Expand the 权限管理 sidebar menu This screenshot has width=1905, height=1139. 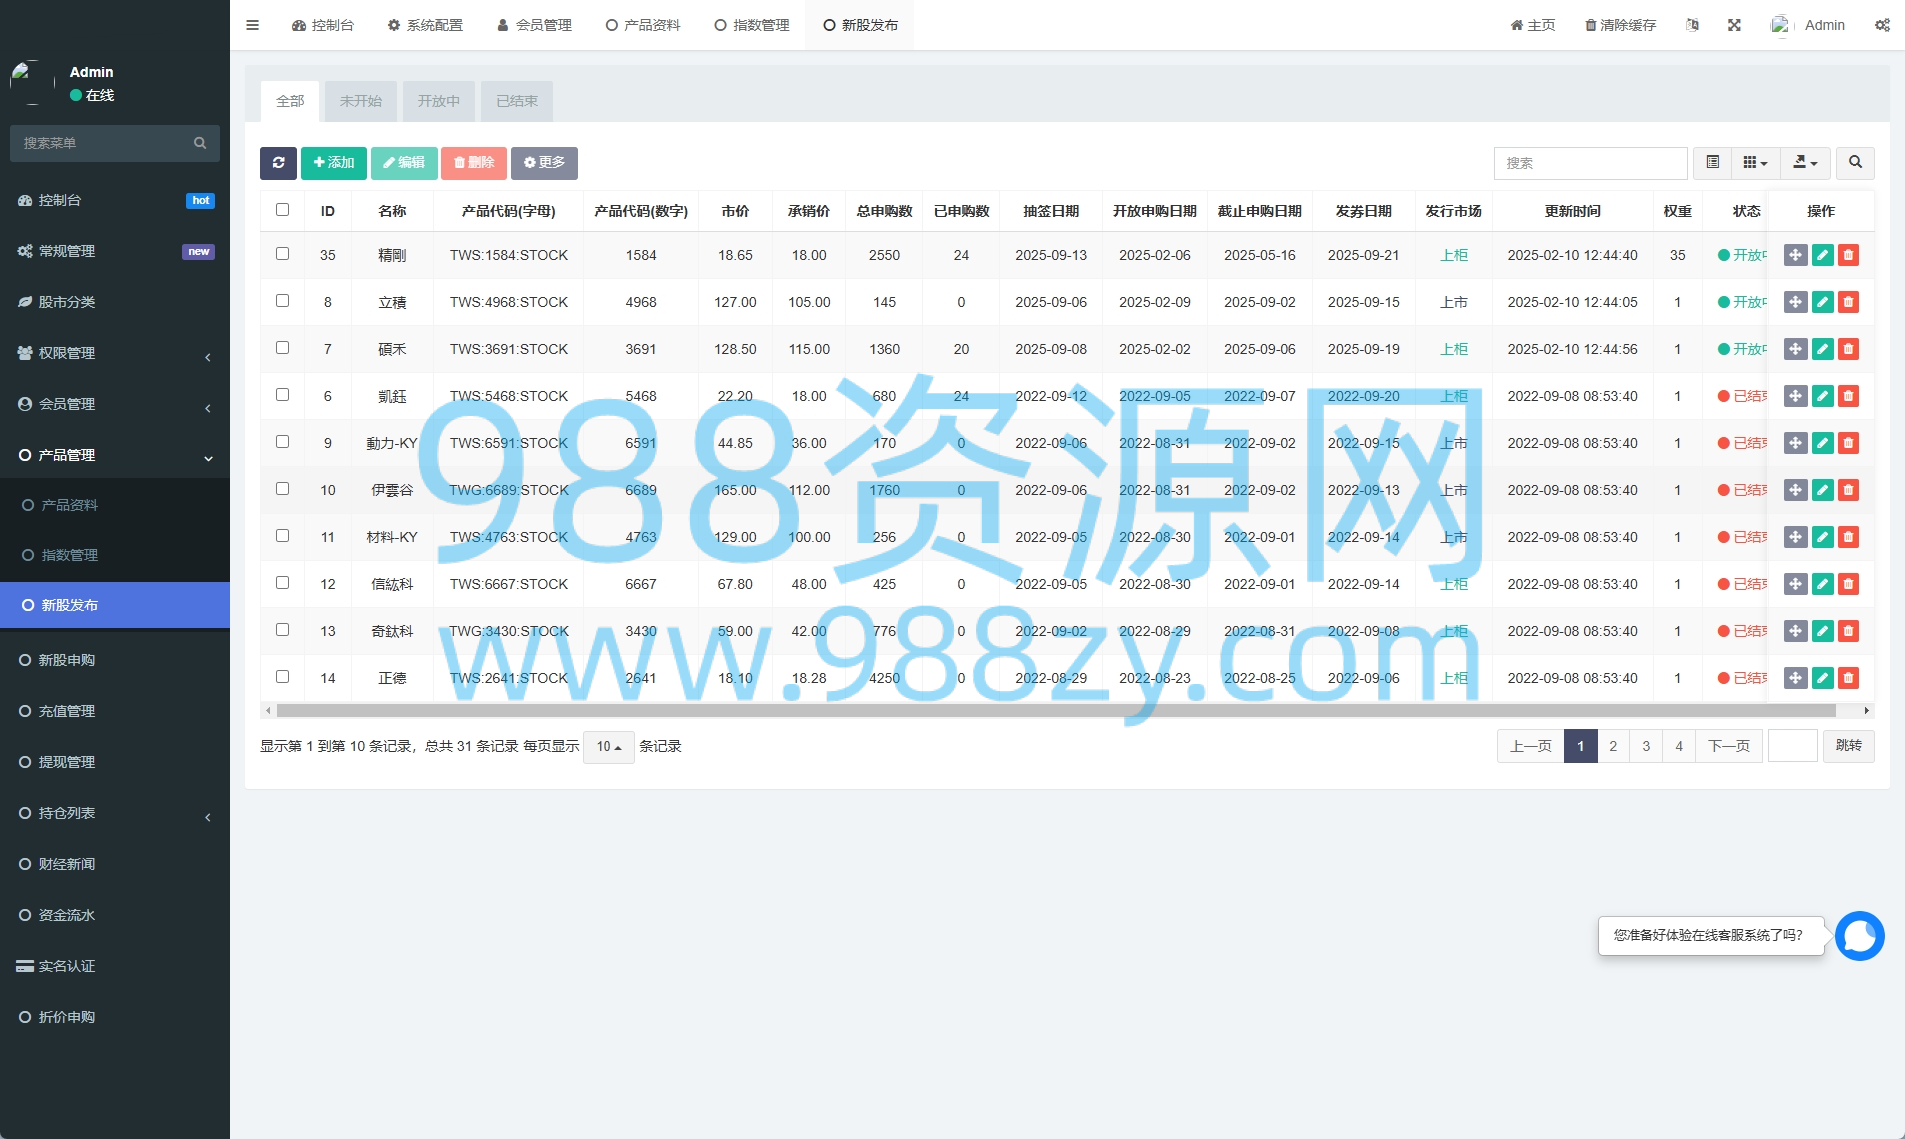pyautogui.click(x=115, y=353)
